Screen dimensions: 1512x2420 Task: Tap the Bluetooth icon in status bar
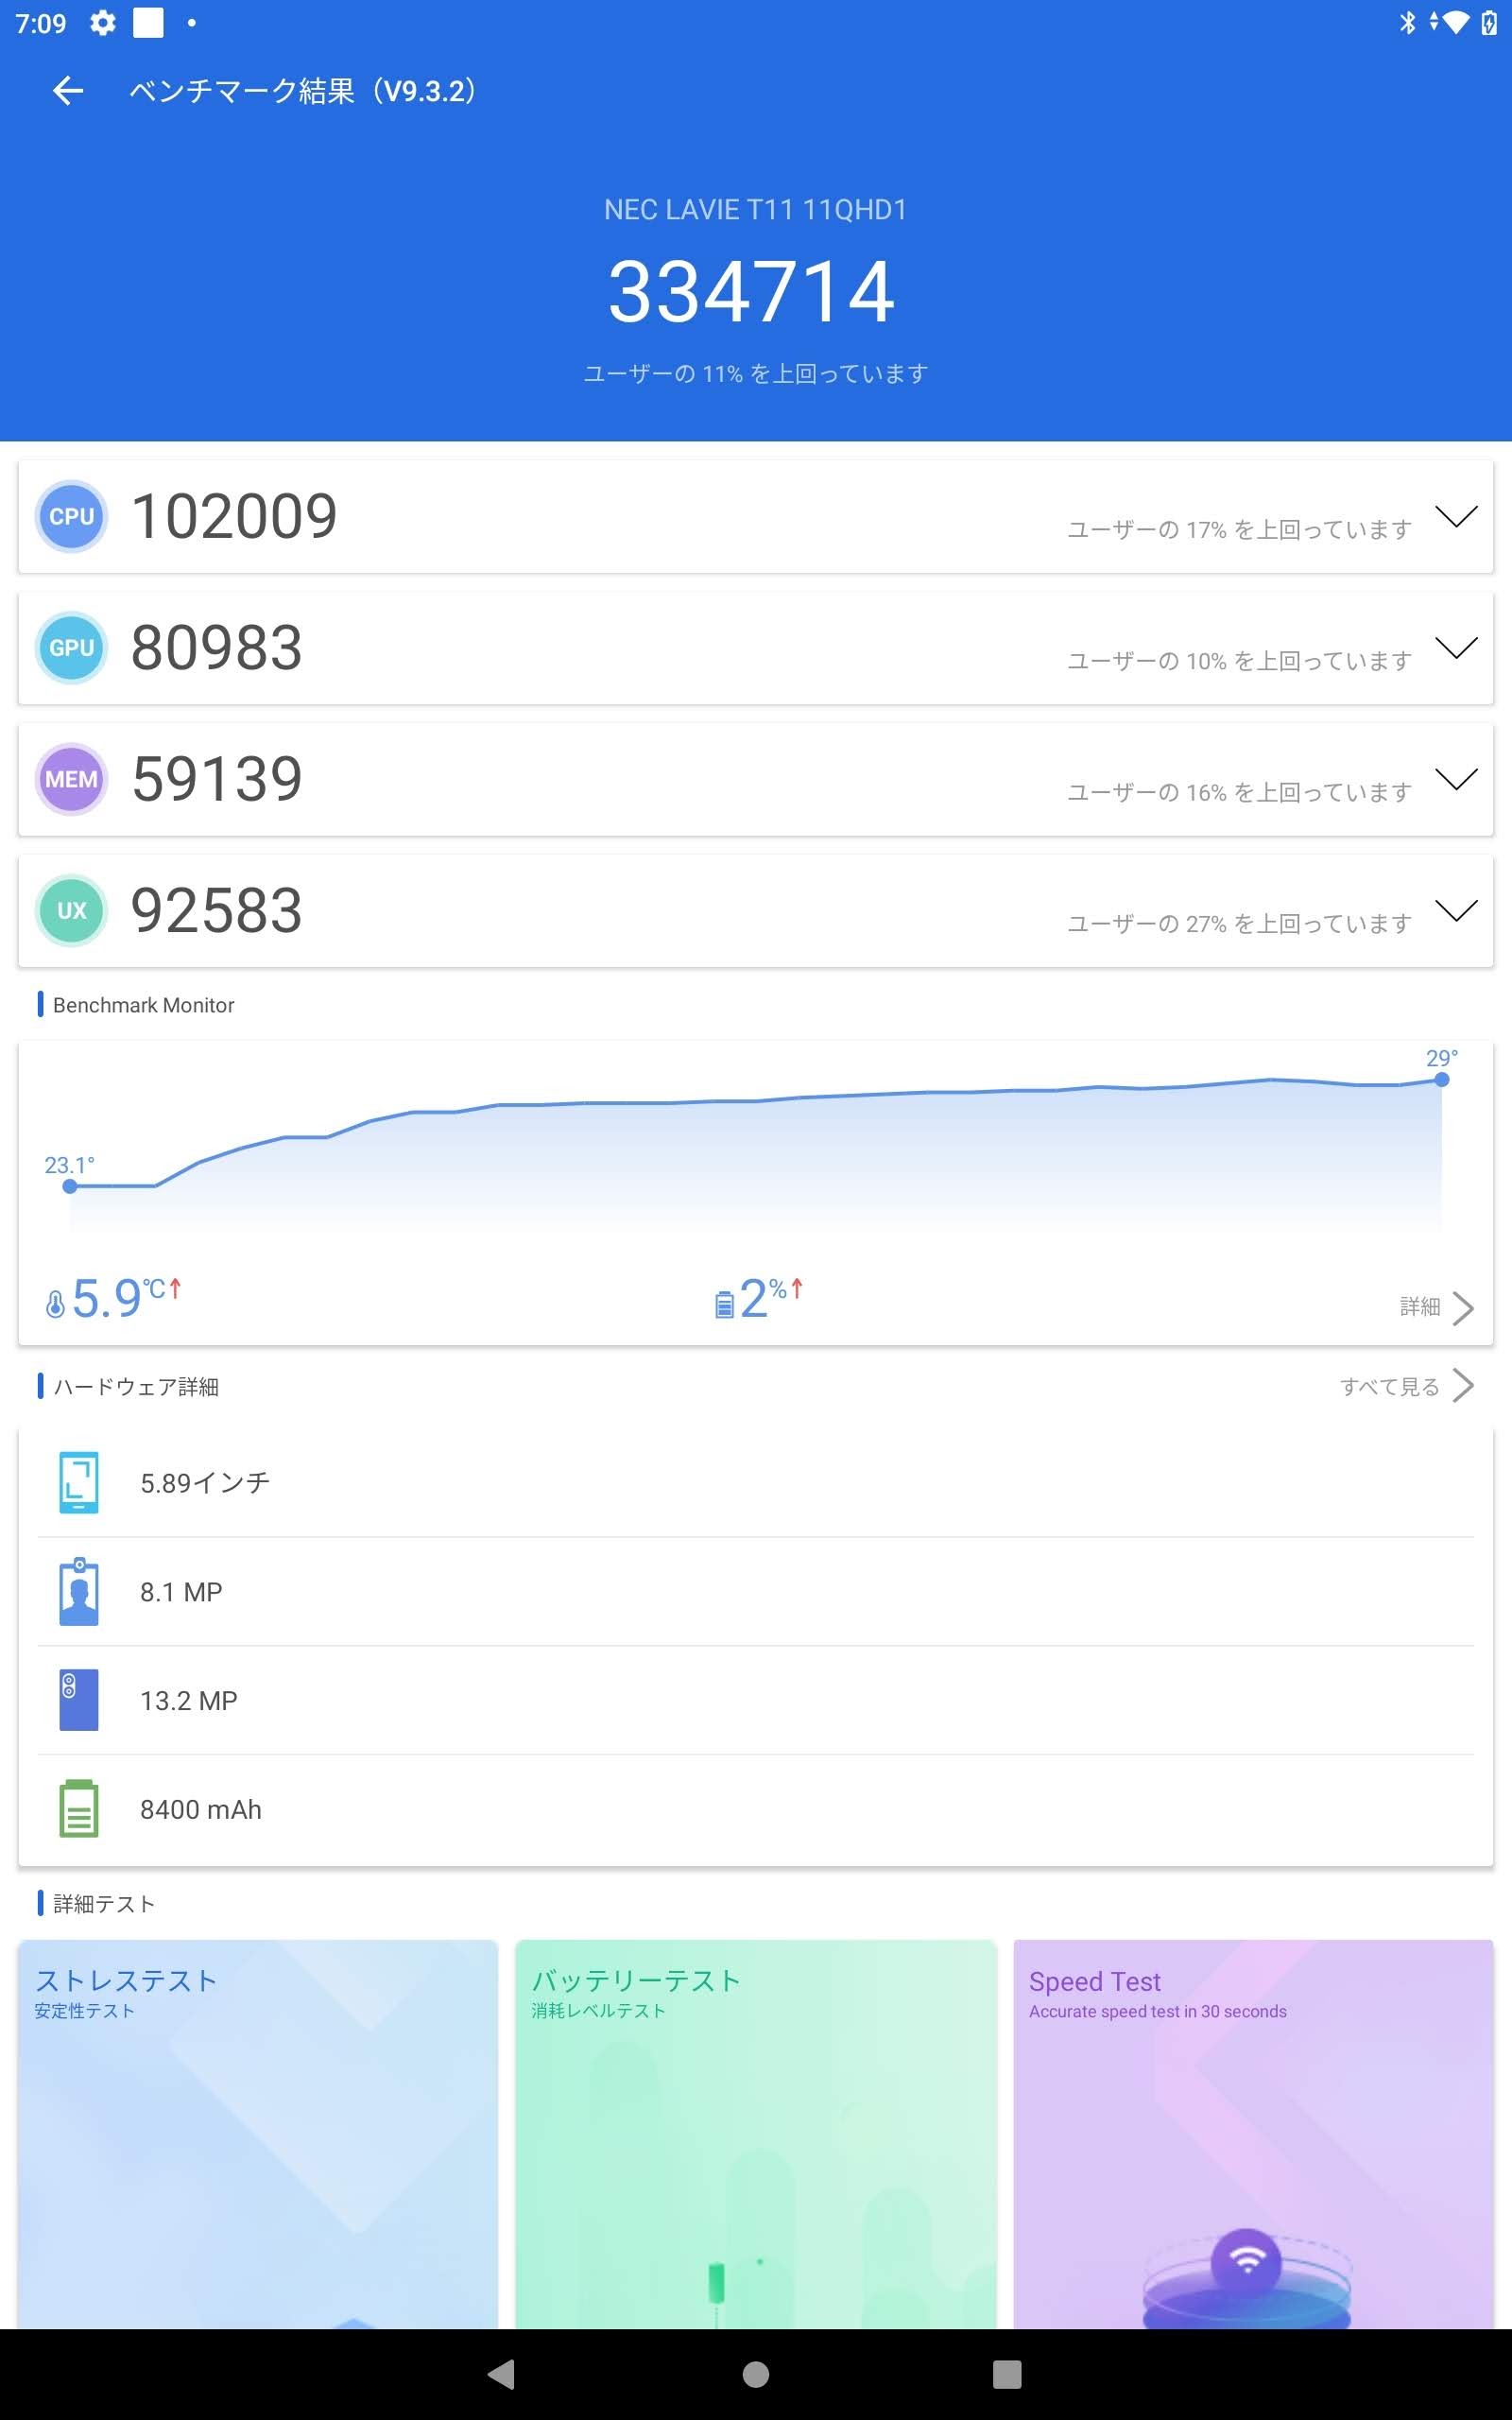[1408, 22]
